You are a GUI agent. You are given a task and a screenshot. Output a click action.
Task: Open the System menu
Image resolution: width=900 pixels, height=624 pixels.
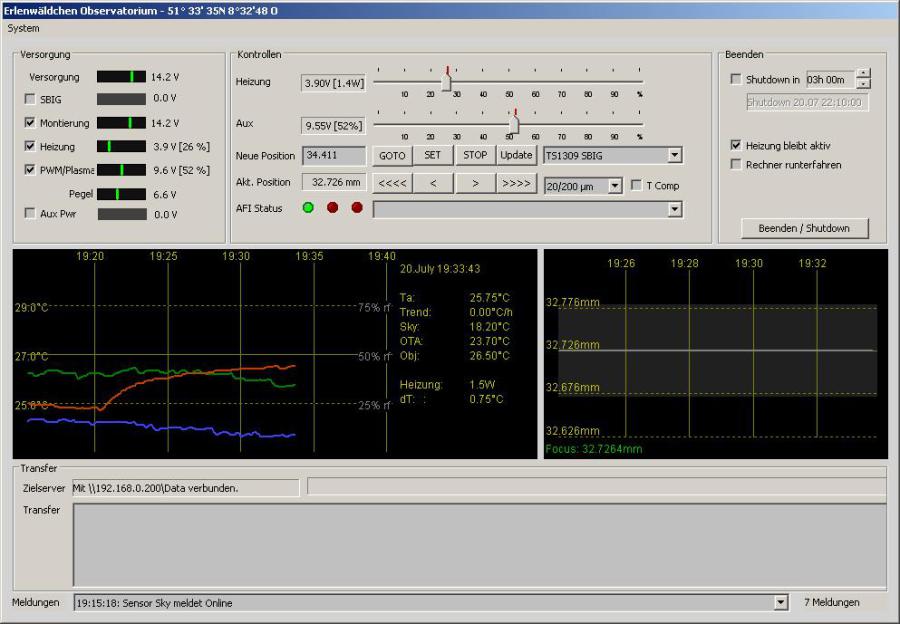[23, 28]
